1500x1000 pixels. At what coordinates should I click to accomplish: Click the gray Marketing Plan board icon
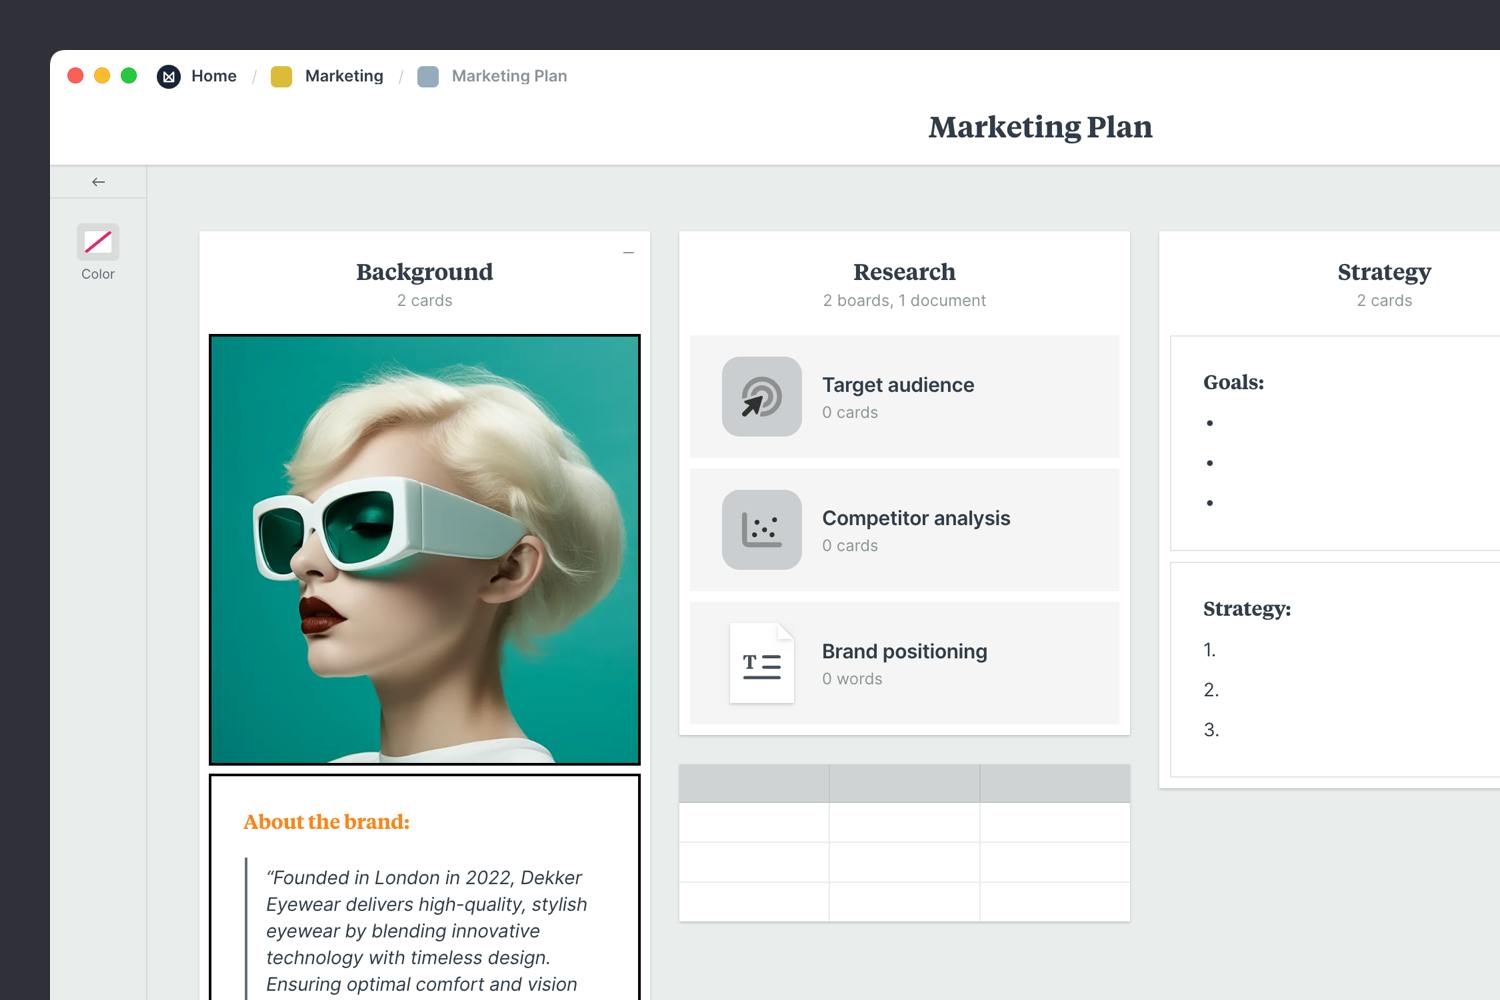pyautogui.click(x=428, y=76)
